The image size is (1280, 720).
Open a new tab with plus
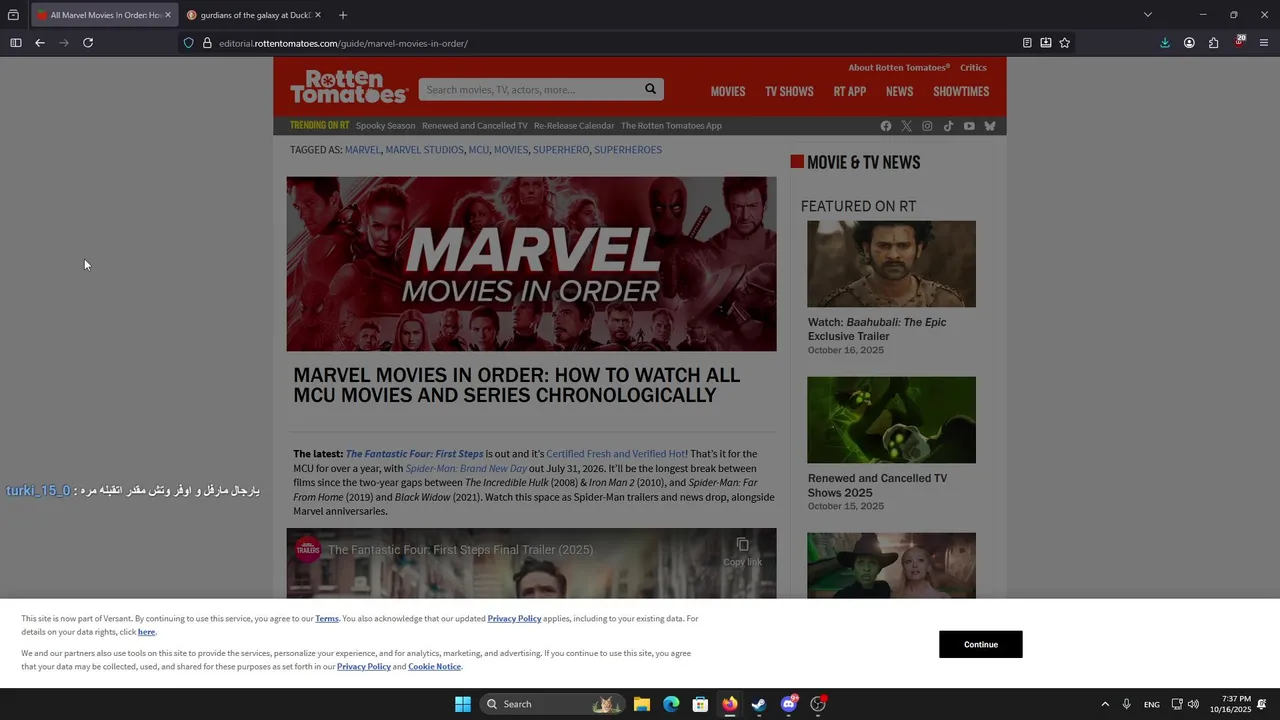pos(343,15)
